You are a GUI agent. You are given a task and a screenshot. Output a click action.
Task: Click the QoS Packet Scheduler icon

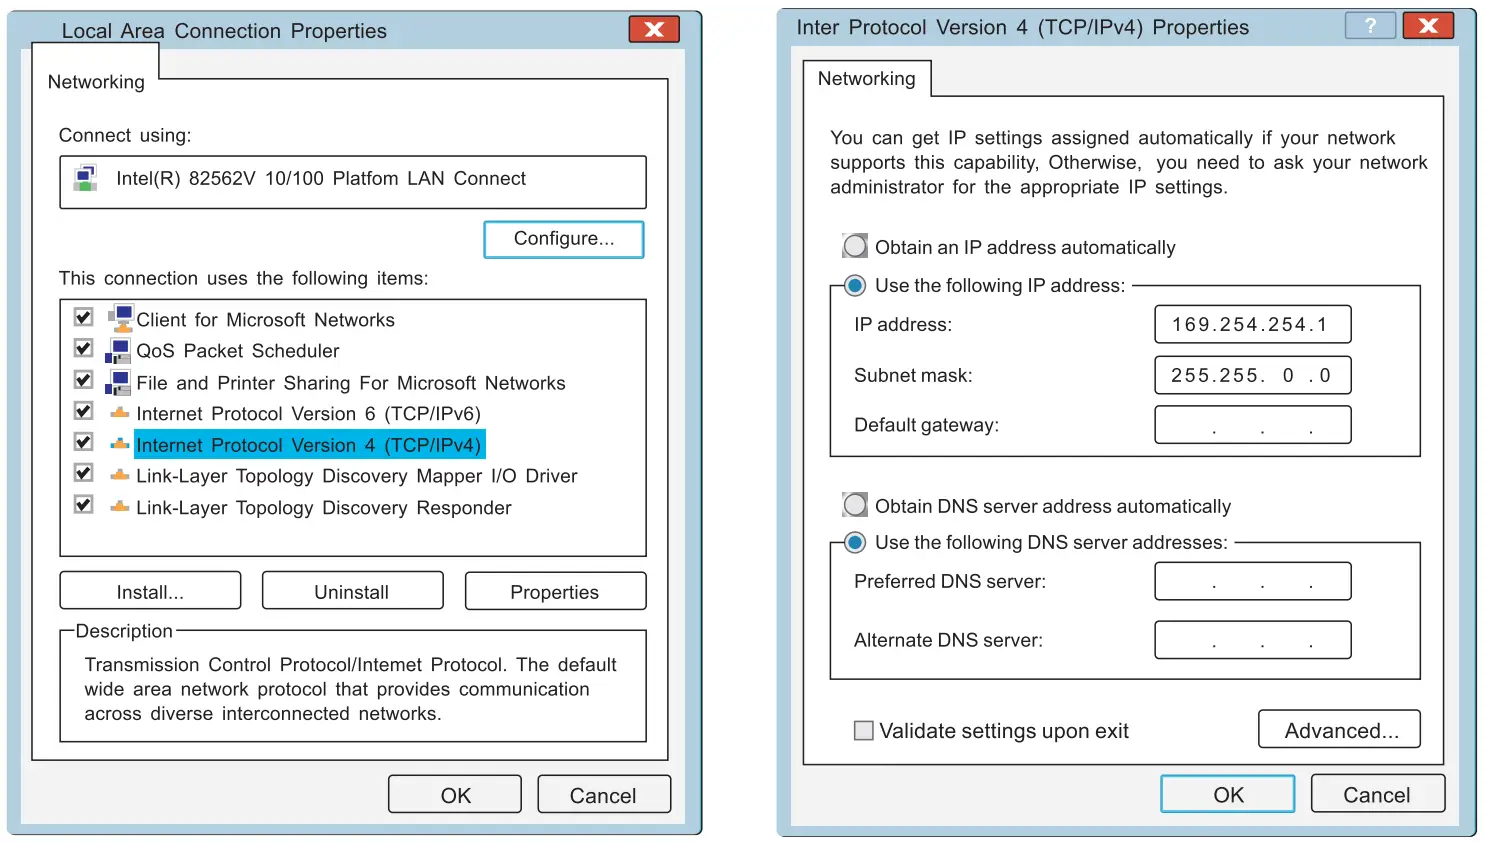click(118, 351)
